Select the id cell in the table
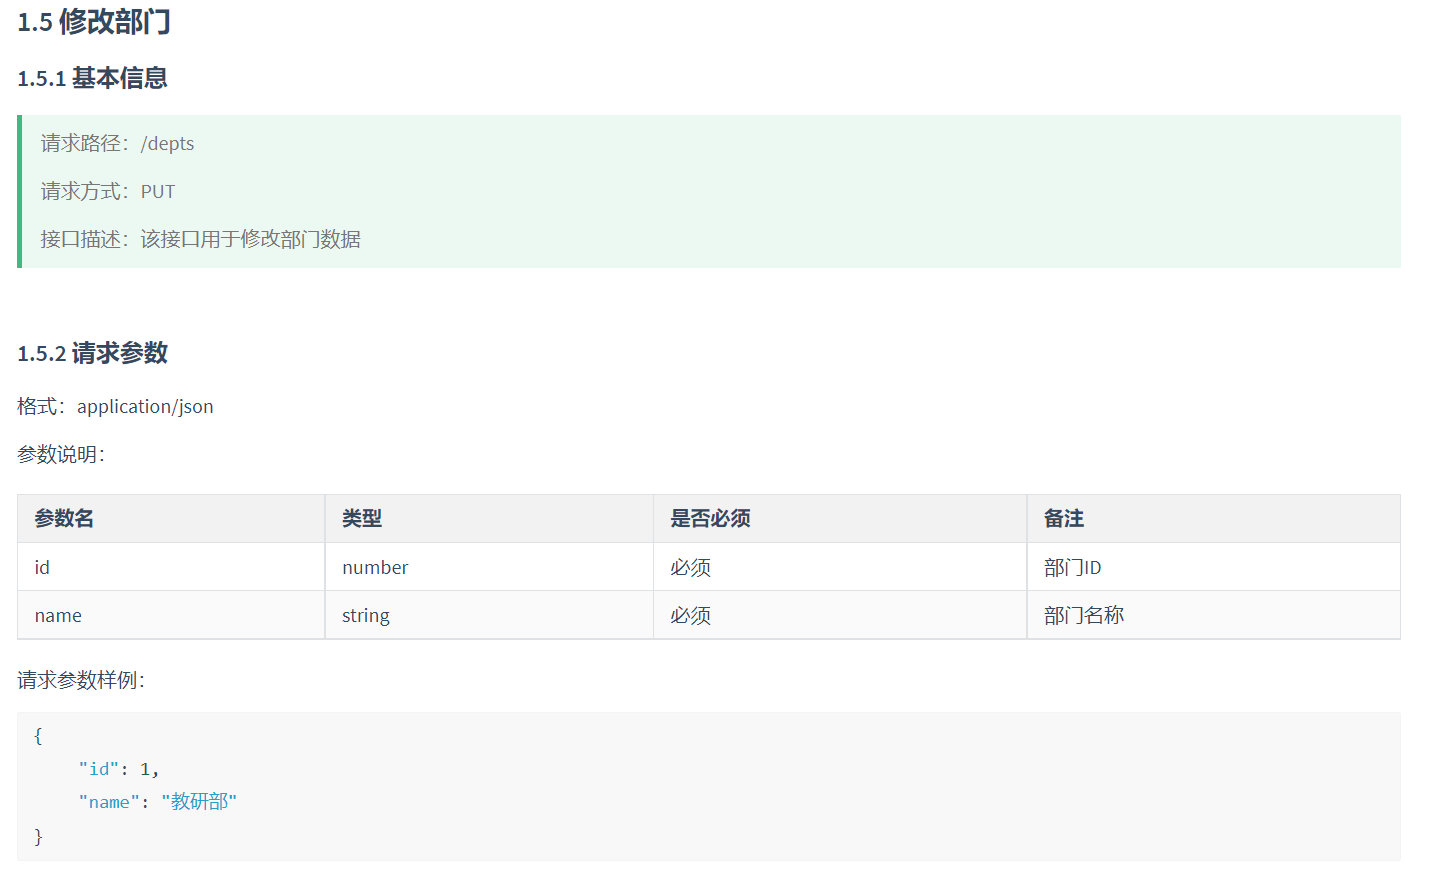 (42, 568)
